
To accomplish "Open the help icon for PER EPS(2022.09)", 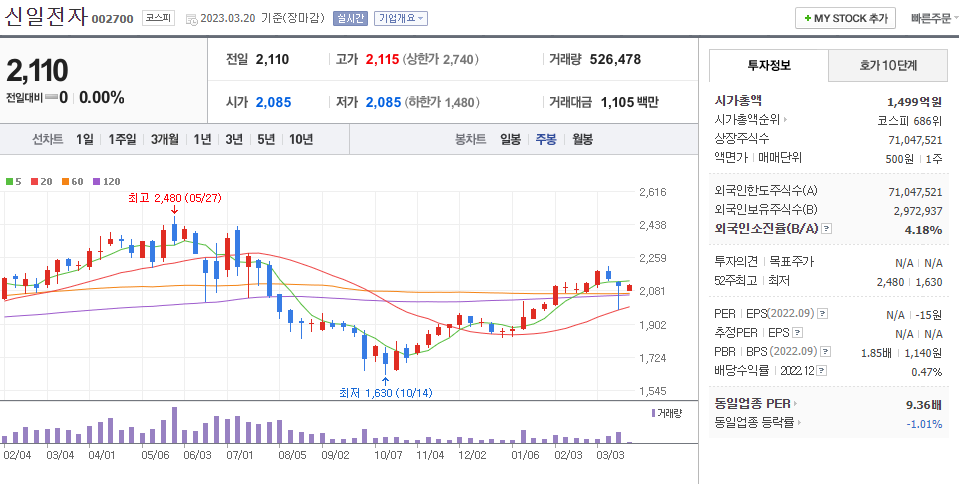I will tap(823, 314).
